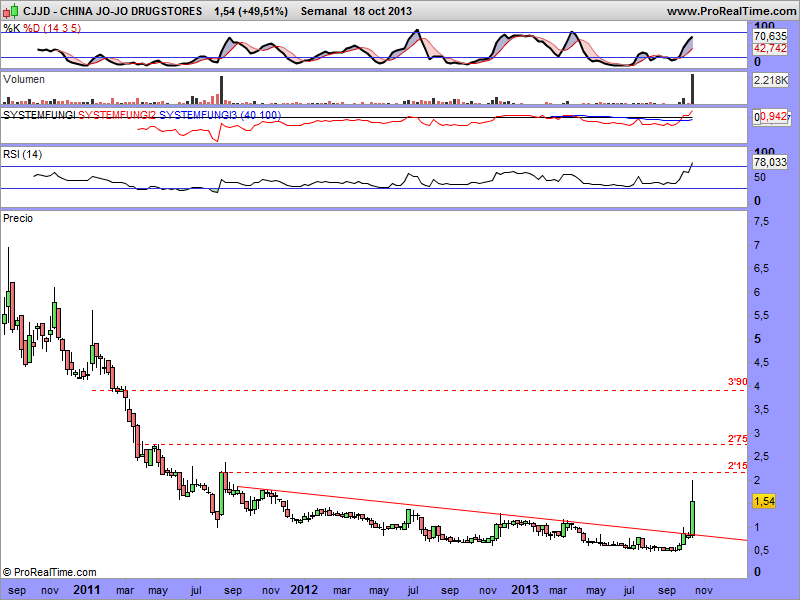Click the indicator value 0,942
This screenshot has width=800, height=600.
click(772, 117)
